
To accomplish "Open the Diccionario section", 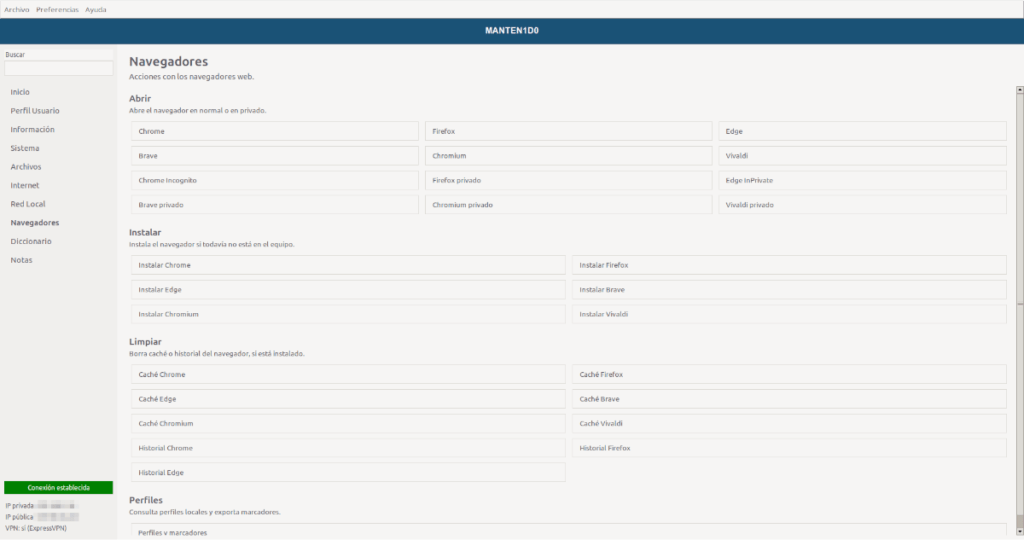I will 31,242.
